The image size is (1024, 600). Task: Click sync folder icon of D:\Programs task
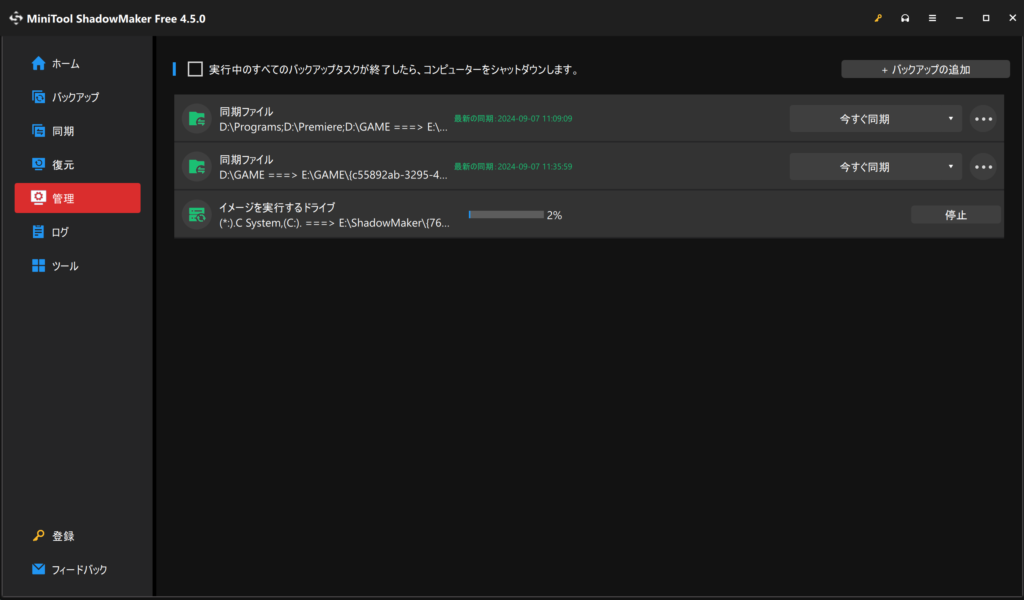pos(197,119)
